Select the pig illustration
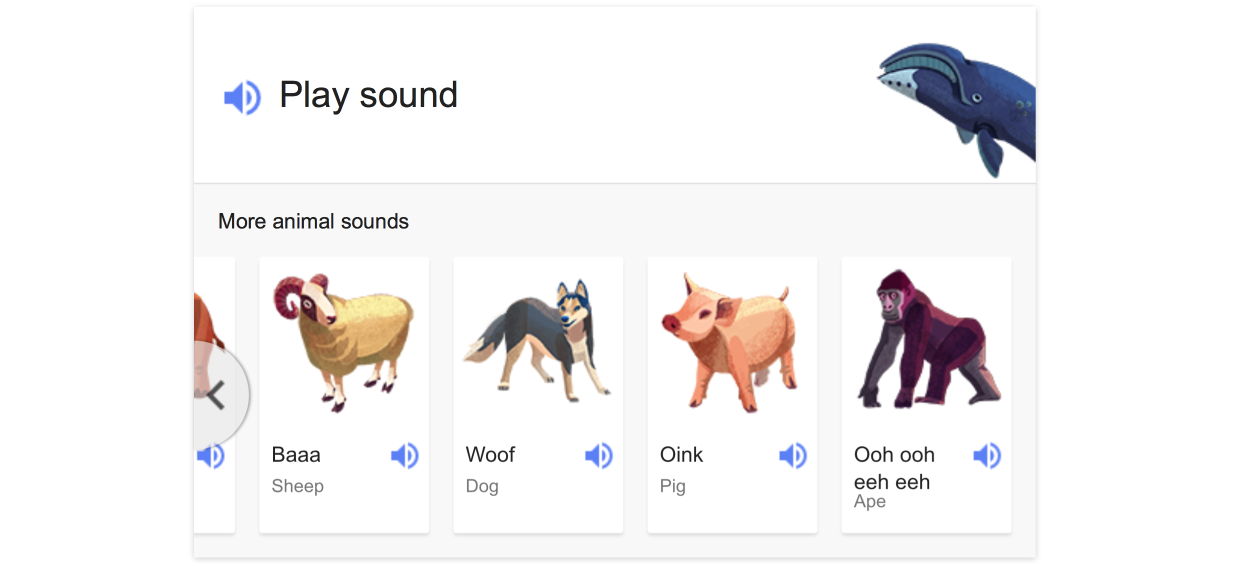 tap(730, 340)
